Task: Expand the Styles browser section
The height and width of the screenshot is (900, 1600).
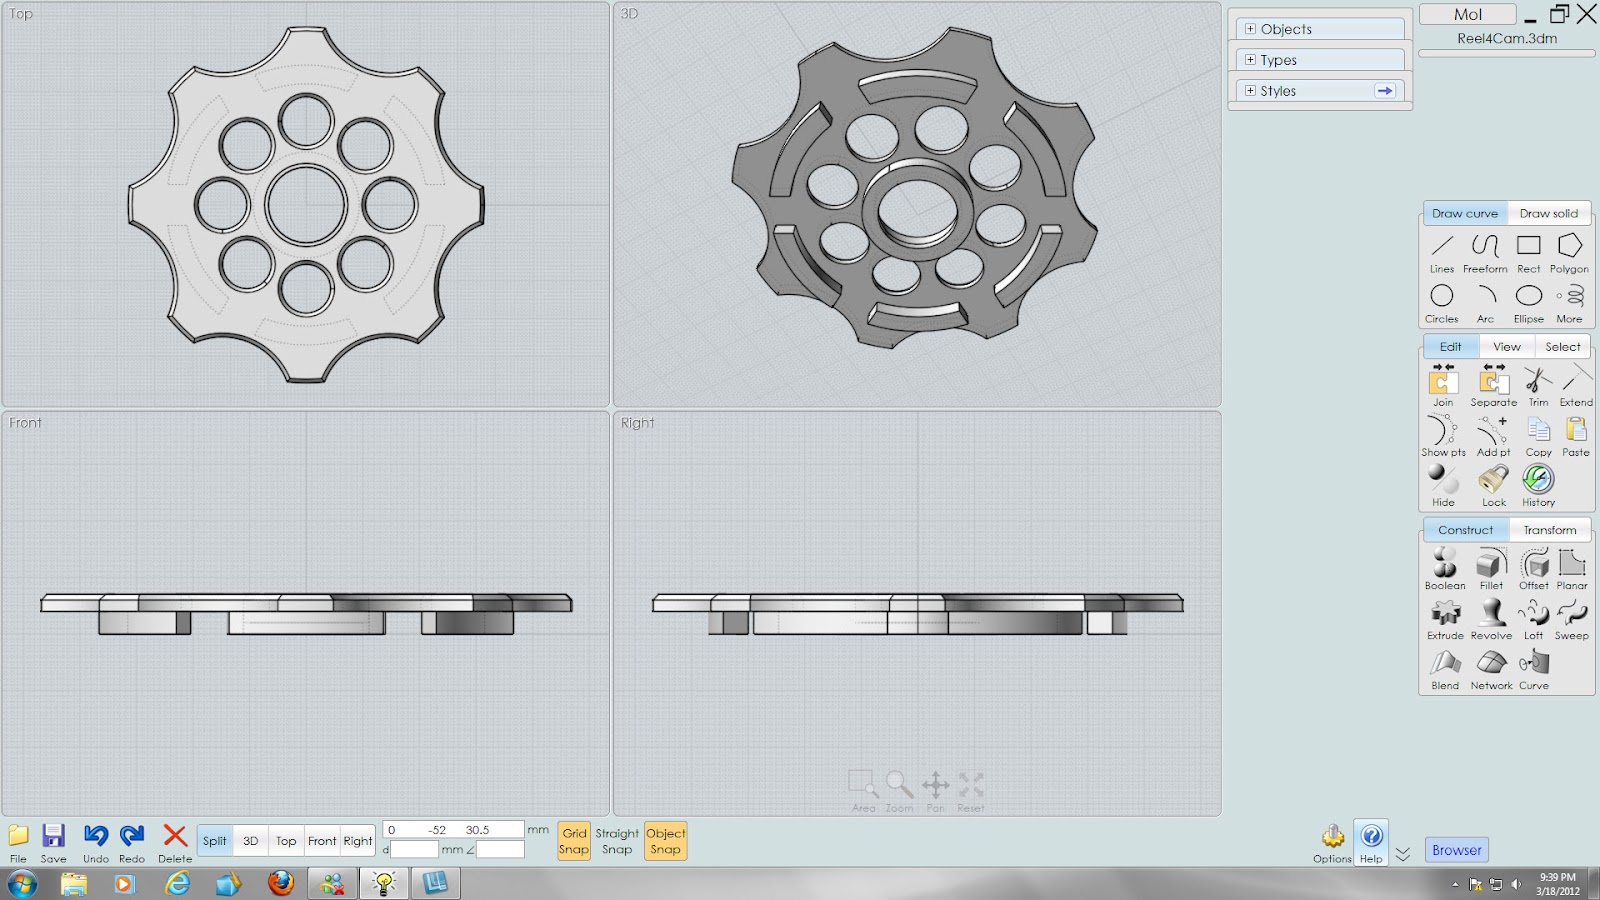Action: pyautogui.click(x=1250, y=91)
